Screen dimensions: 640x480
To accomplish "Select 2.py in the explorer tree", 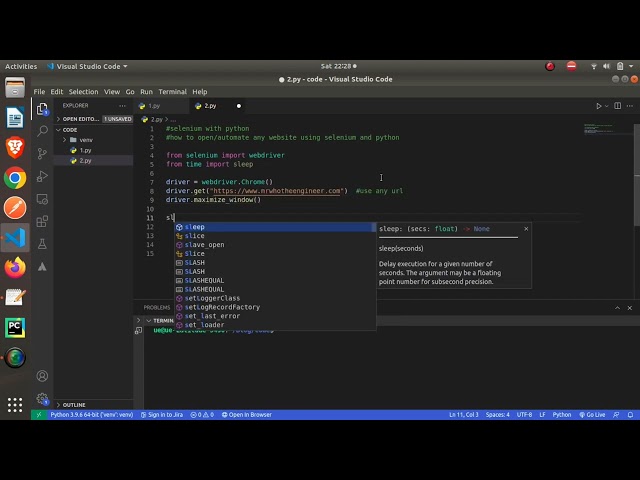I will click(x=85, y=161).
